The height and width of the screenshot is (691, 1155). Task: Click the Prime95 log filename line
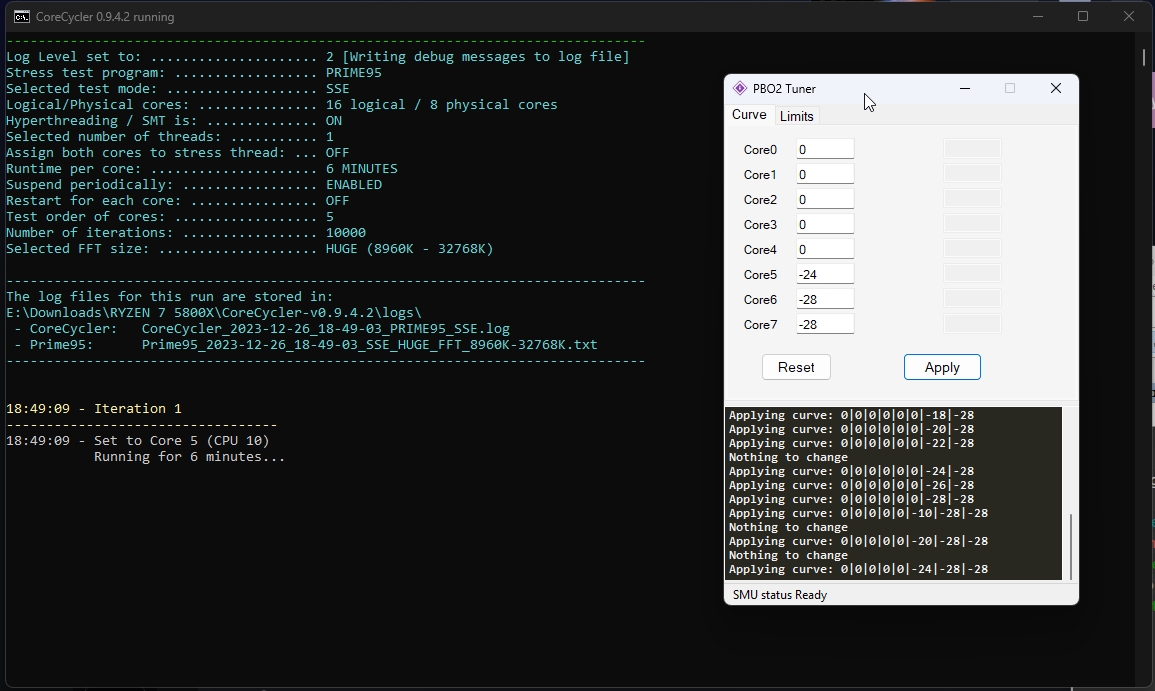click(306, 345)
